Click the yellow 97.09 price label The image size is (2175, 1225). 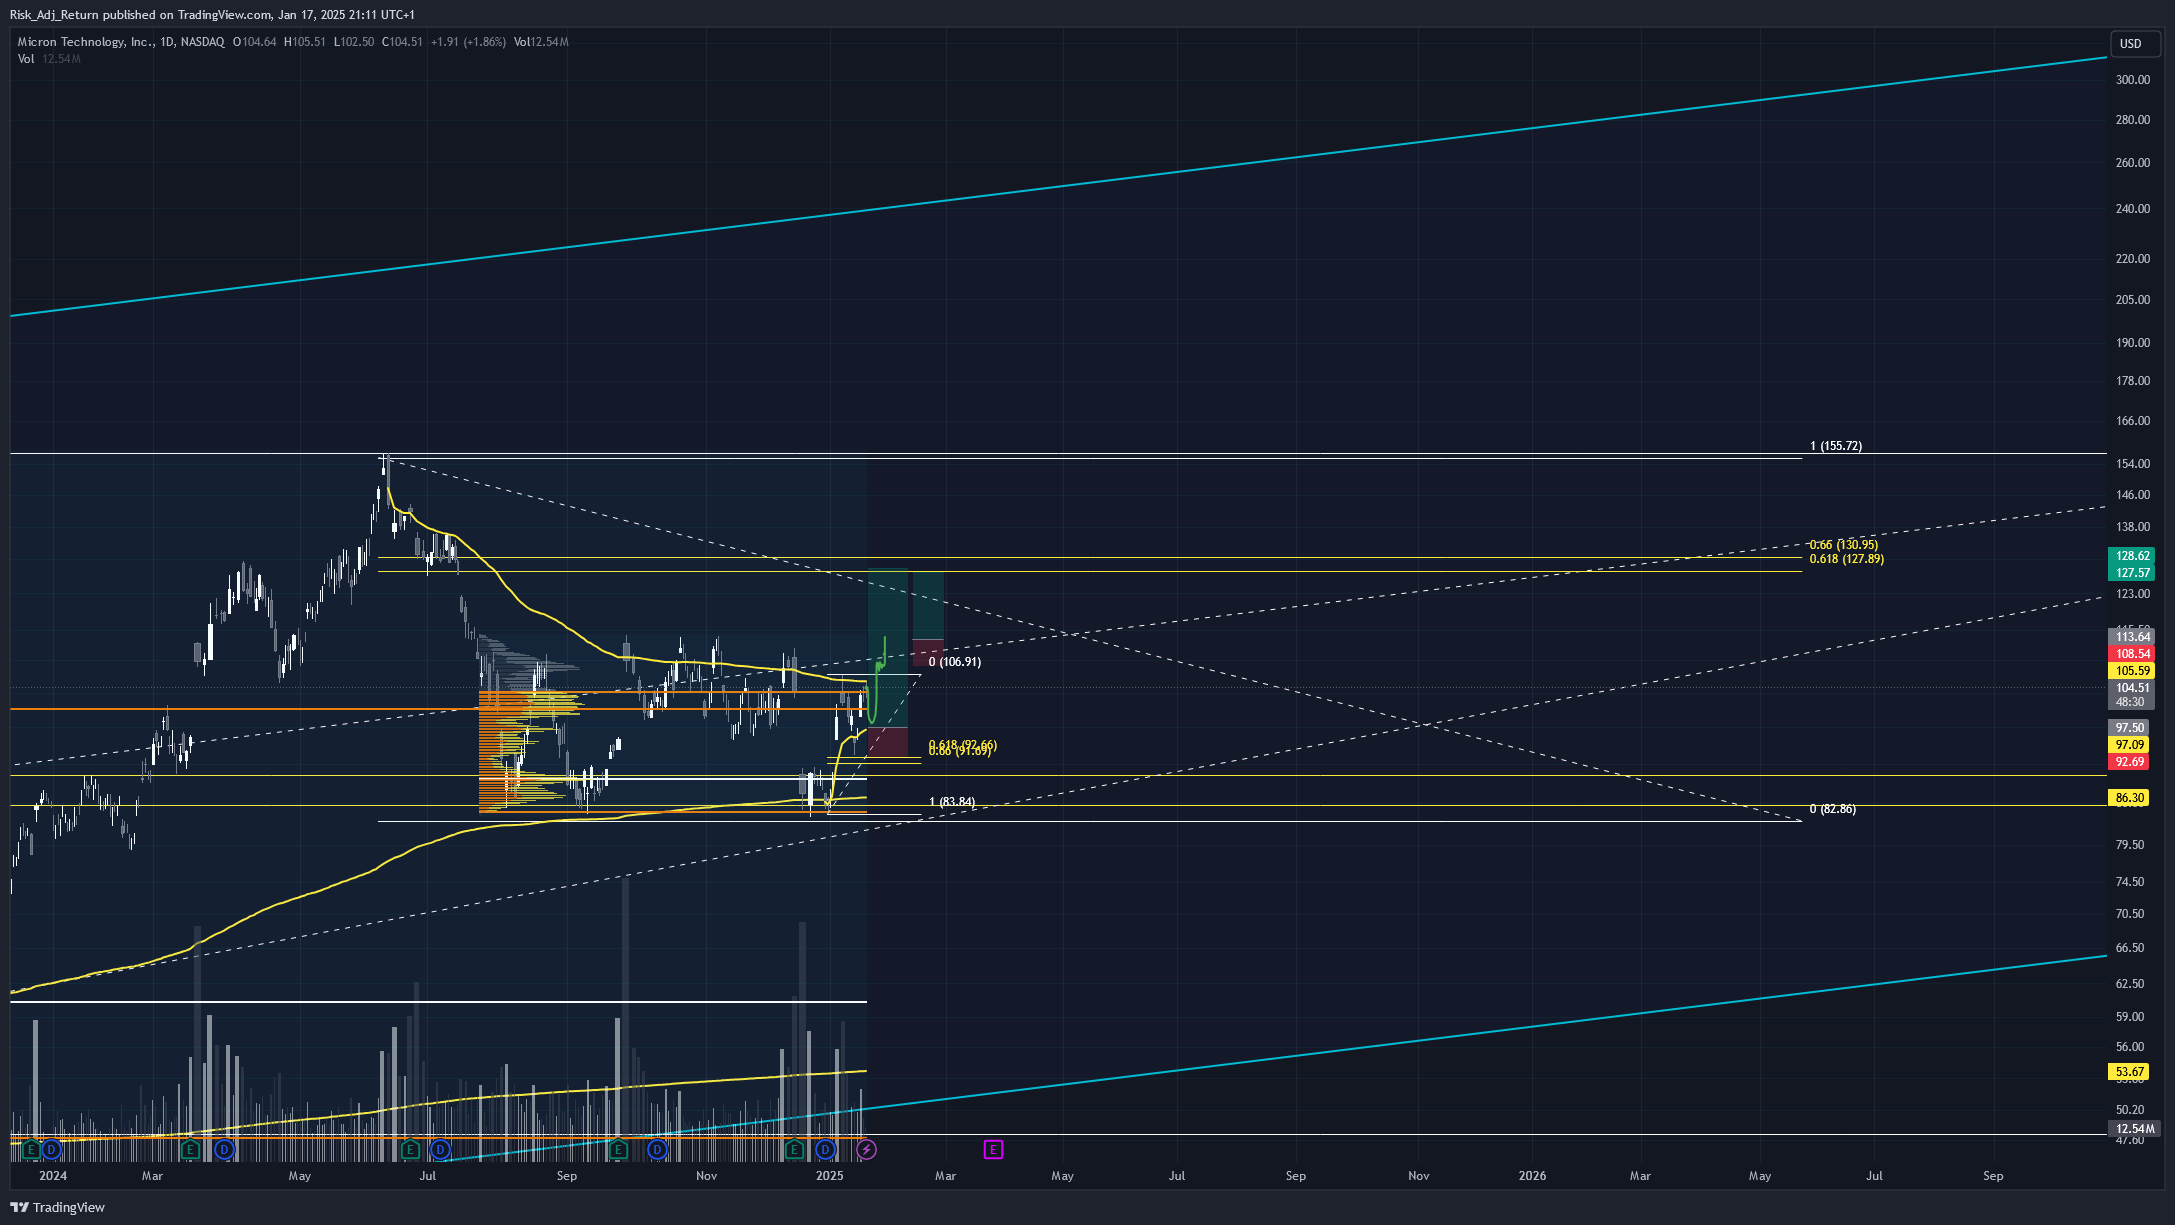click(x=2130, y=745)
